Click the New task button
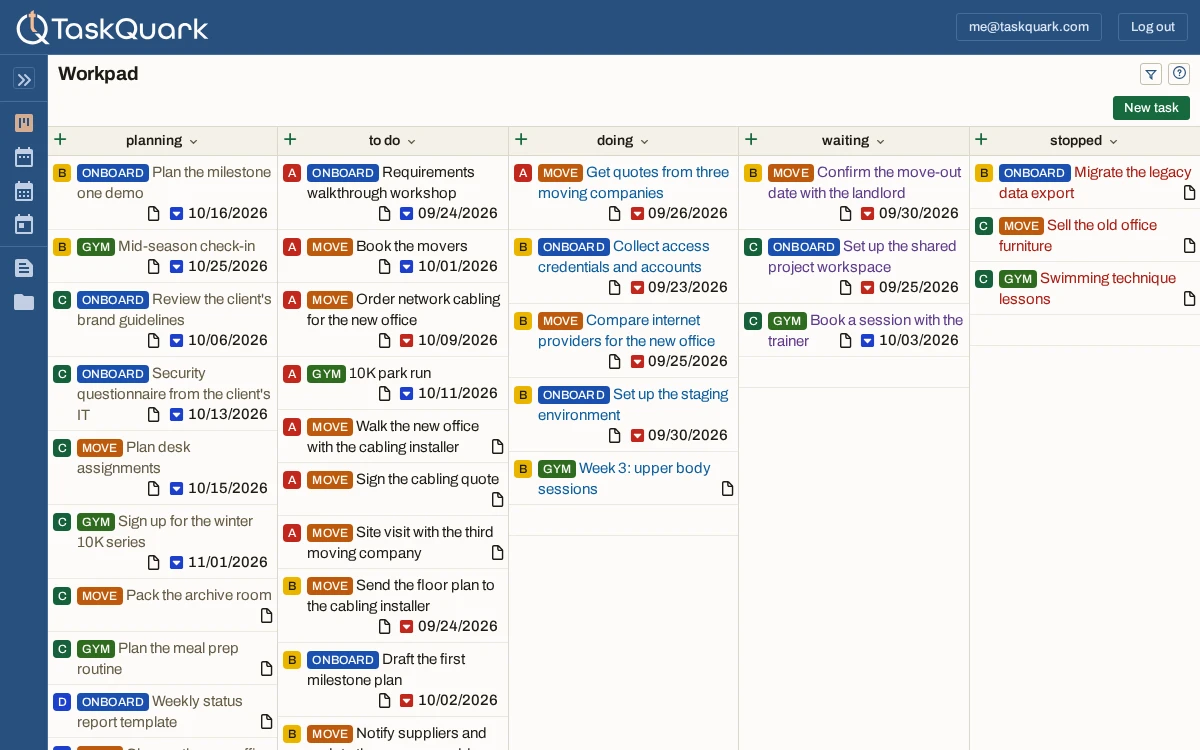1200x750 pixels. (1151, 108)
